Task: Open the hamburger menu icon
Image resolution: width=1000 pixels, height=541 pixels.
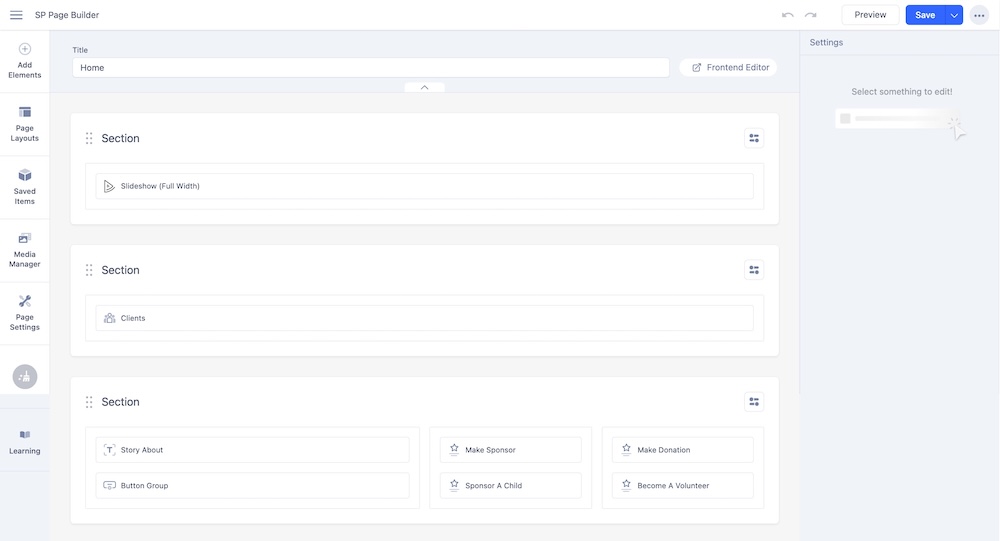Action: (16, 15)
